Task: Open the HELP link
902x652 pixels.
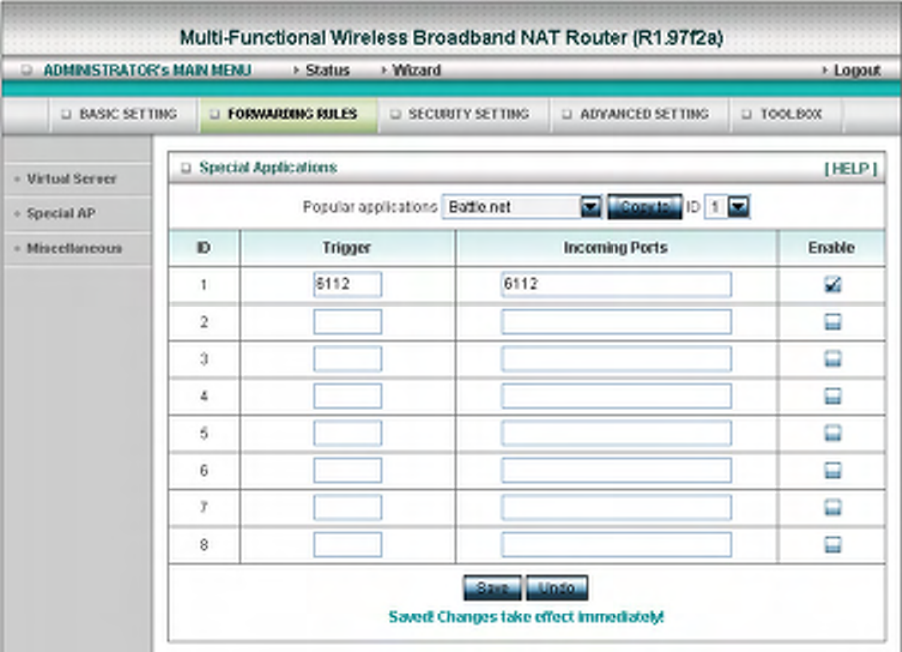Action: [x=850, y=169]
